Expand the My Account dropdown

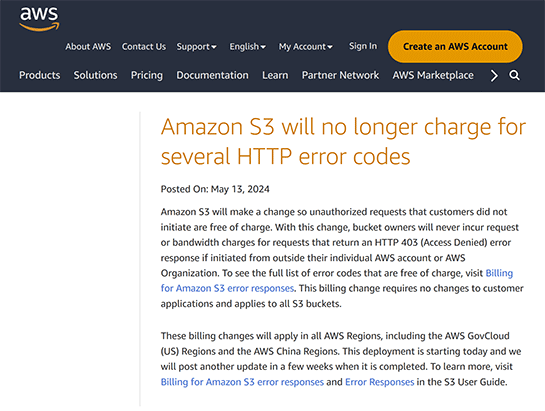pyautogui.click(x=306, y=47)
